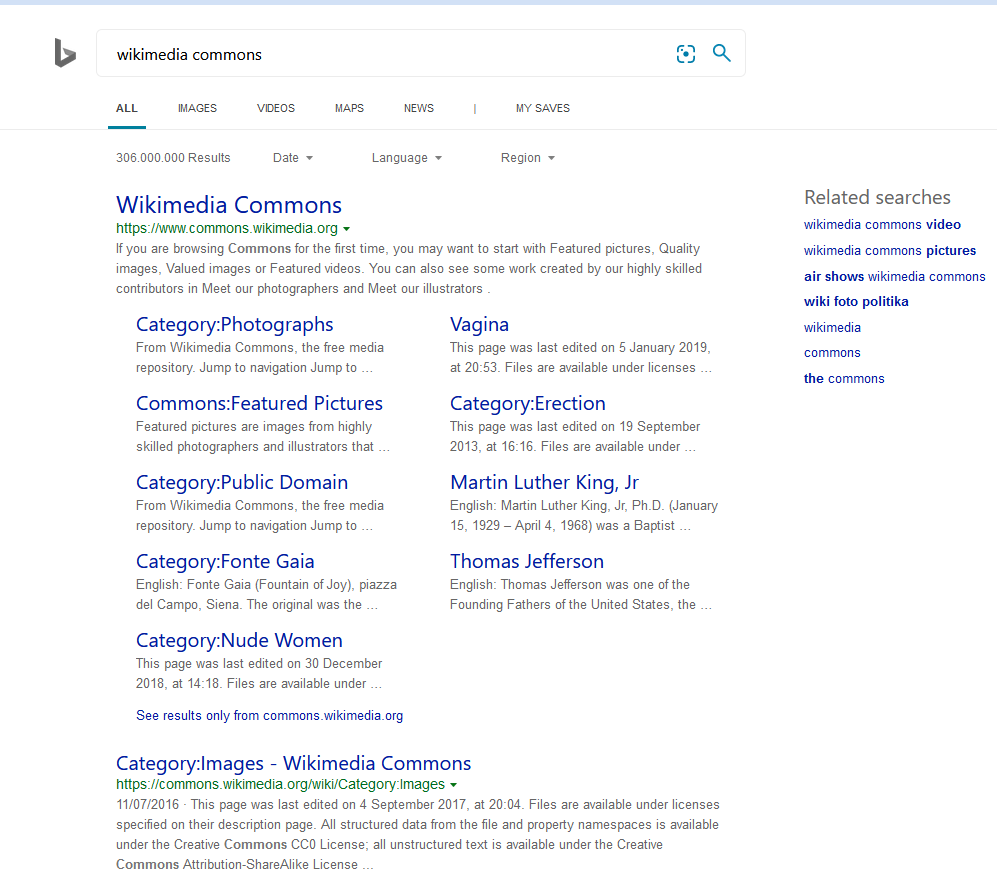Expand arrow beside Category:Images URL
The image size is (997, 891).
[x=453, y=785]
